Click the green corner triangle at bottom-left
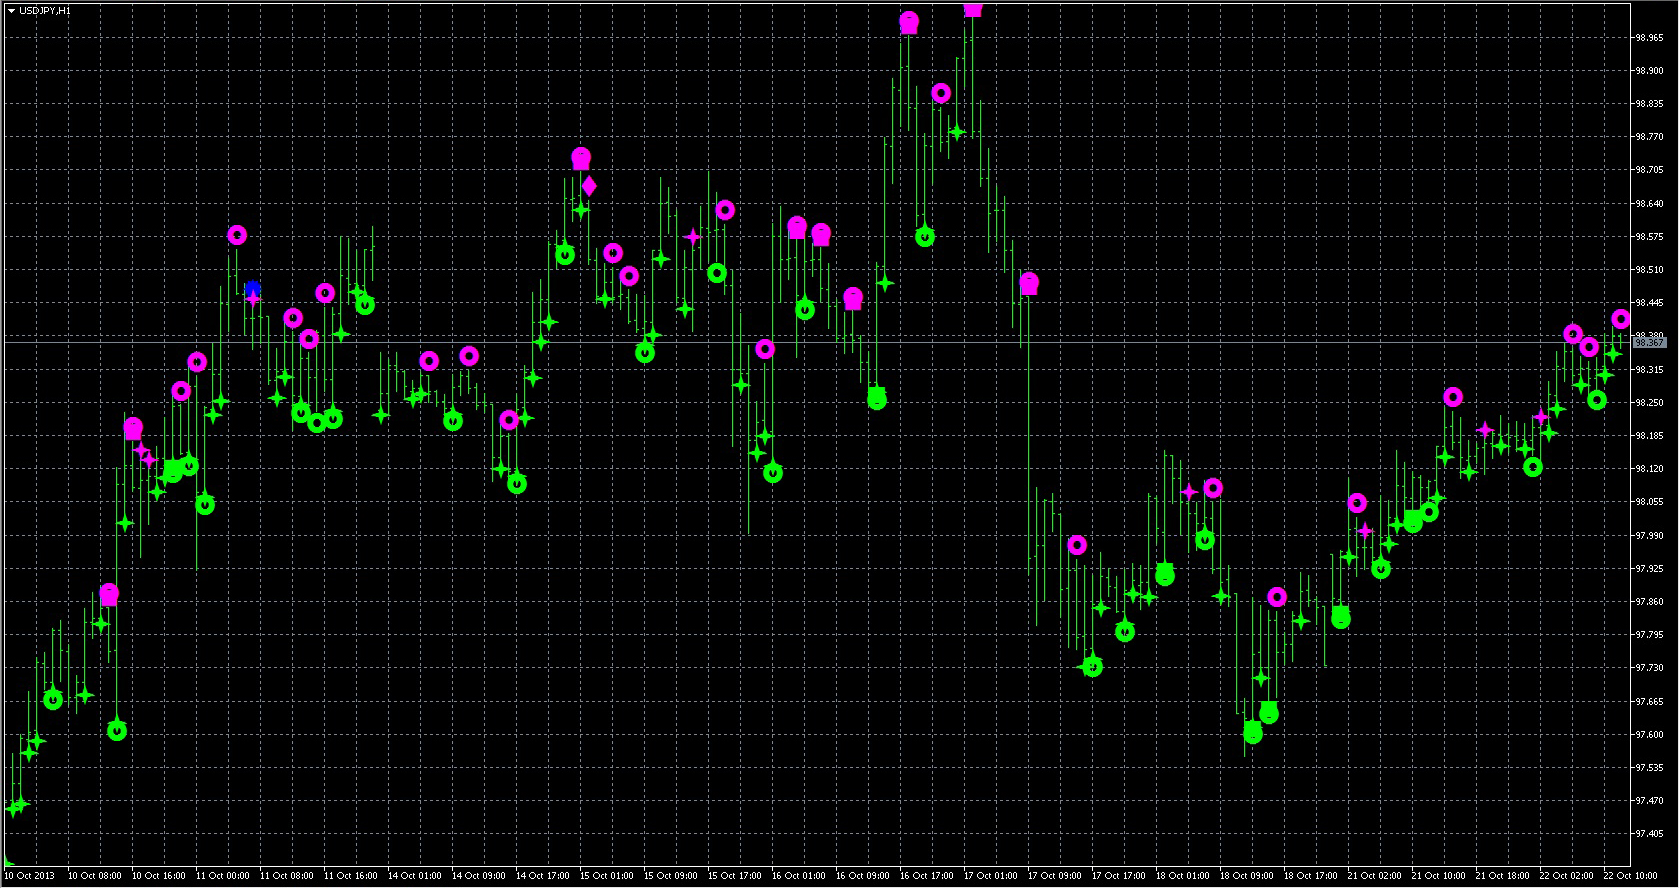The height and width of the screenshot is (888, 1680). [x=8, y=862]
